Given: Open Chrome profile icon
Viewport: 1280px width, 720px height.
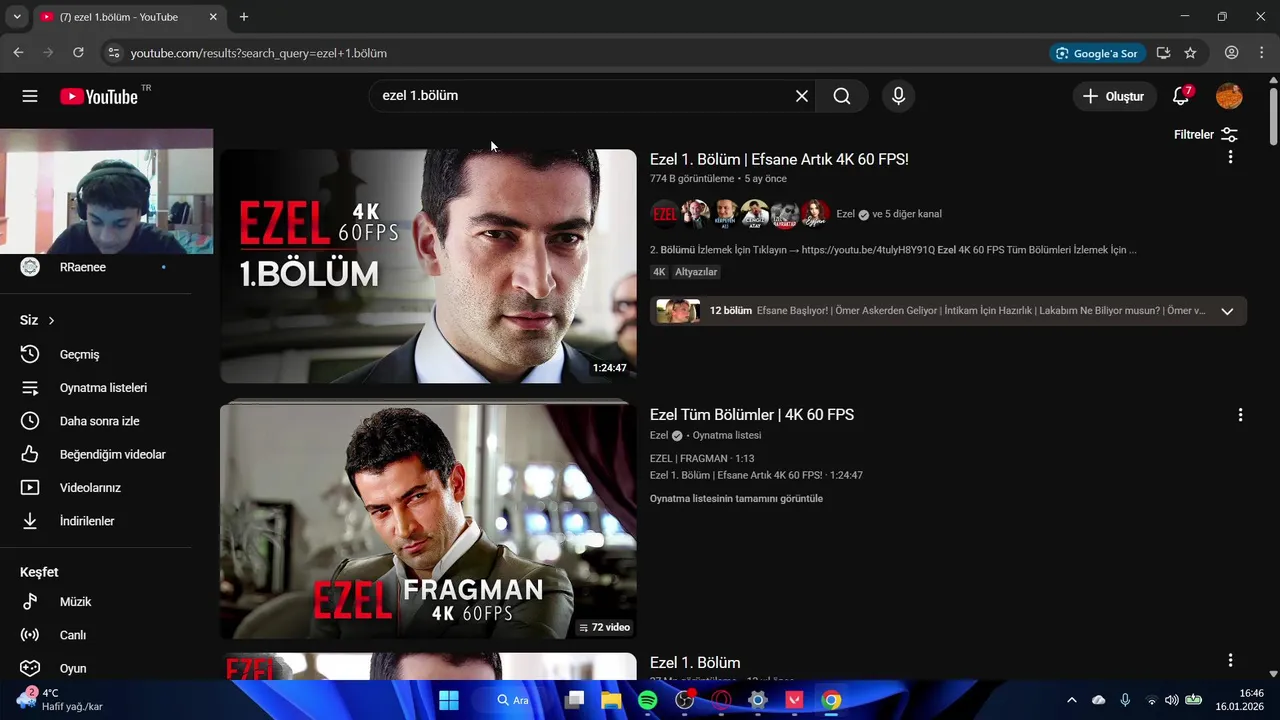Looking at the screenshot, I should point(1232,53).
